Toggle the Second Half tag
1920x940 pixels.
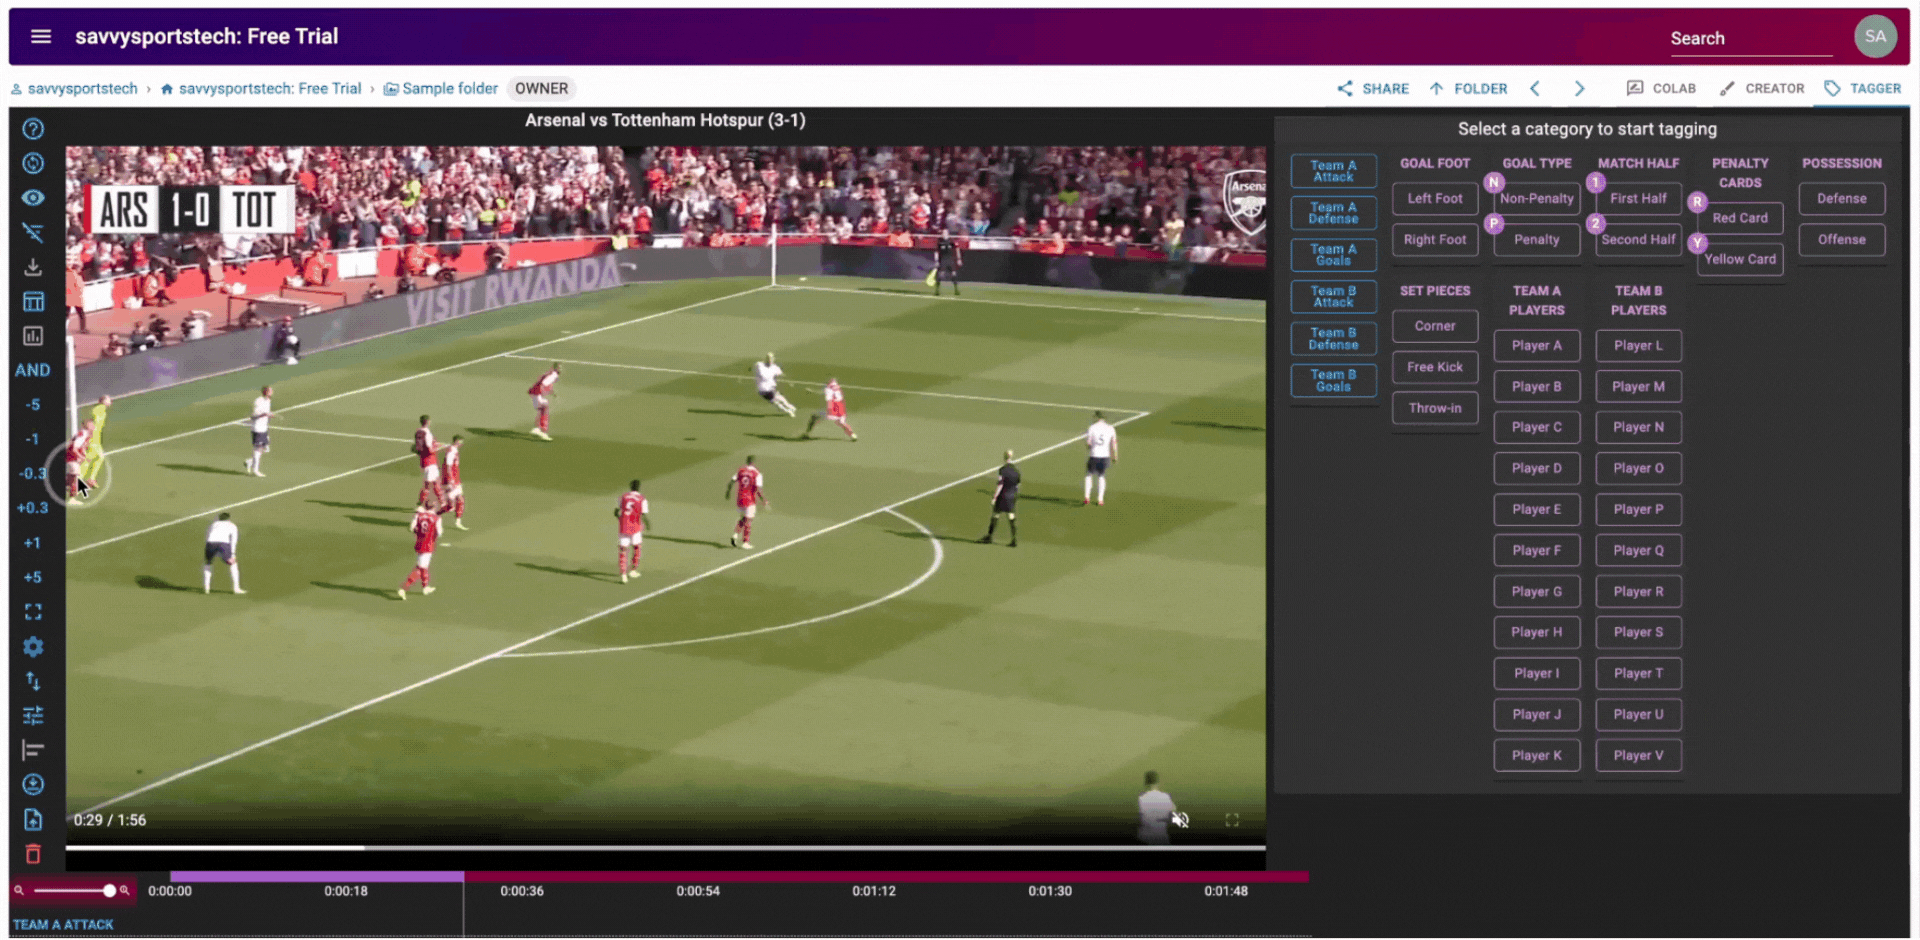point(1638,240)
